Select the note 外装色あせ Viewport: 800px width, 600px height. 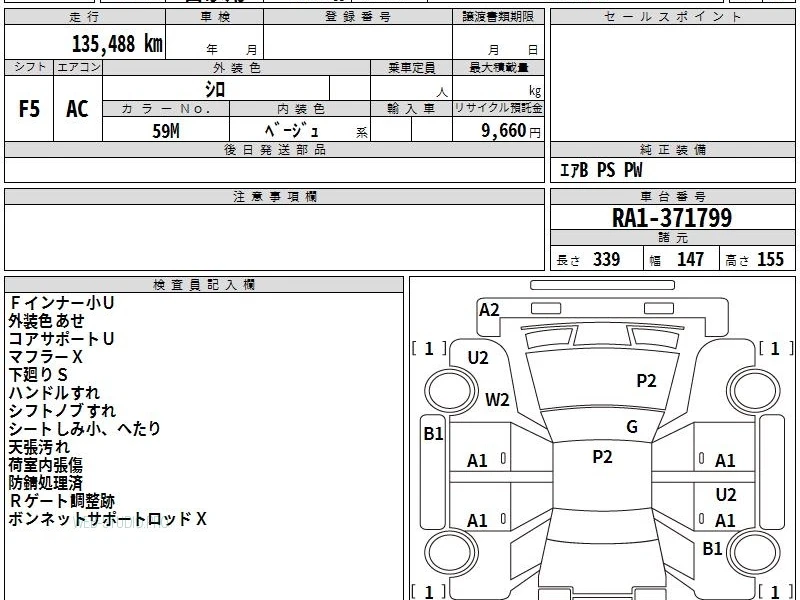click(46, 321)
